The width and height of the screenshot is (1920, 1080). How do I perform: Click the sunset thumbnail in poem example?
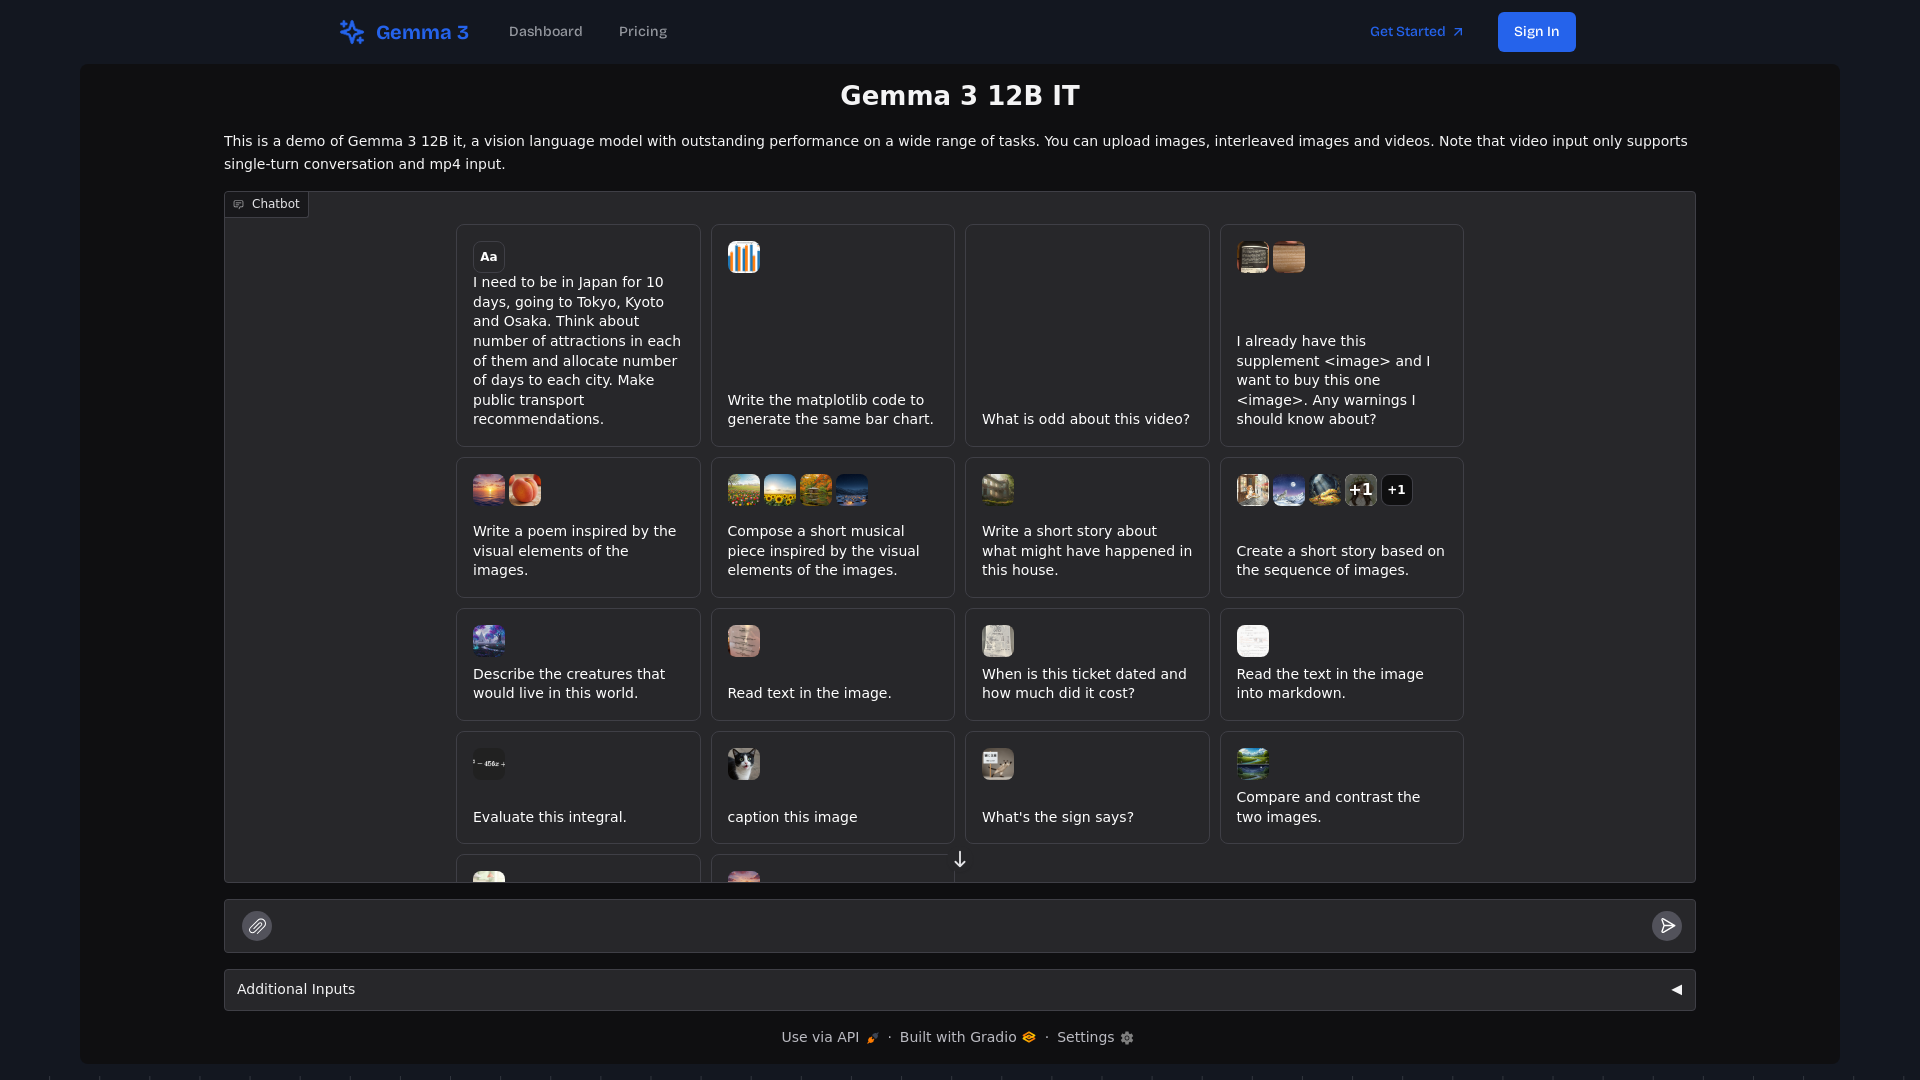[489, 490]
